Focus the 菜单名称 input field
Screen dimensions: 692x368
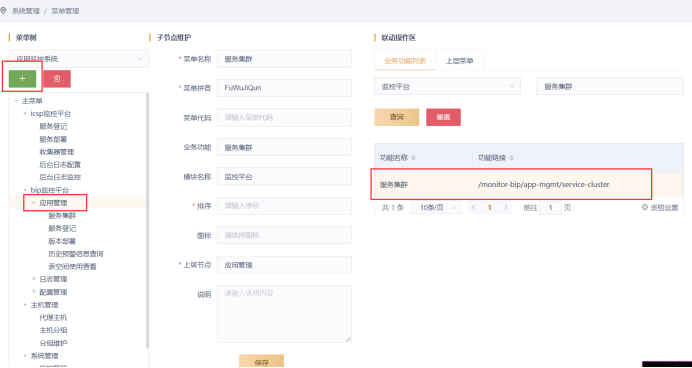pos(284,59)
